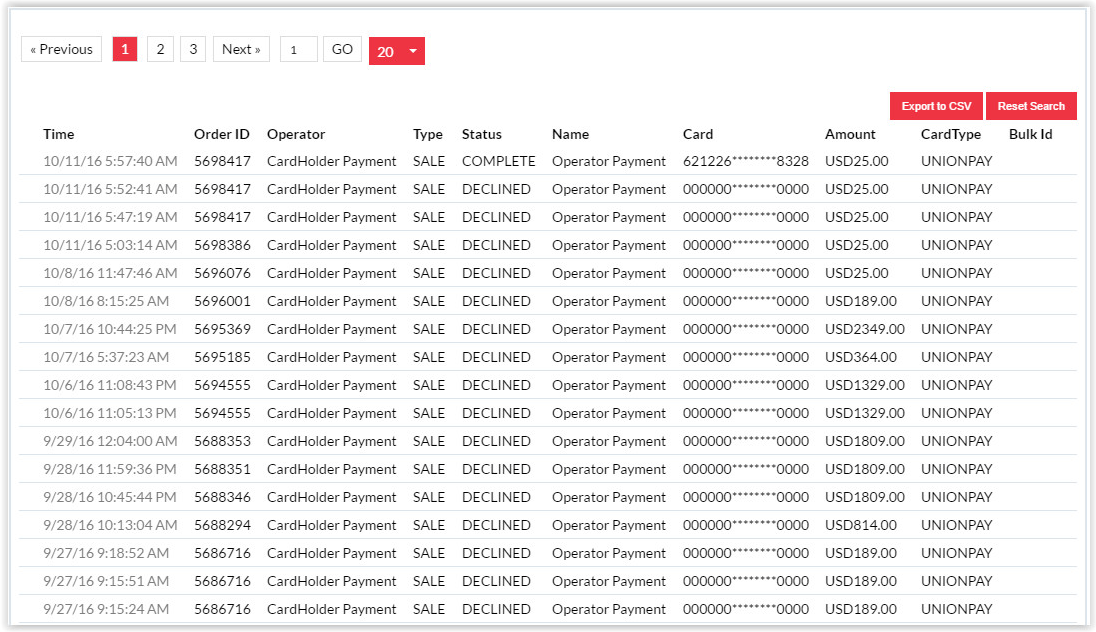Sort by the Order ID column header
This screenshot has width=1096, height=632.
(222, 134)
